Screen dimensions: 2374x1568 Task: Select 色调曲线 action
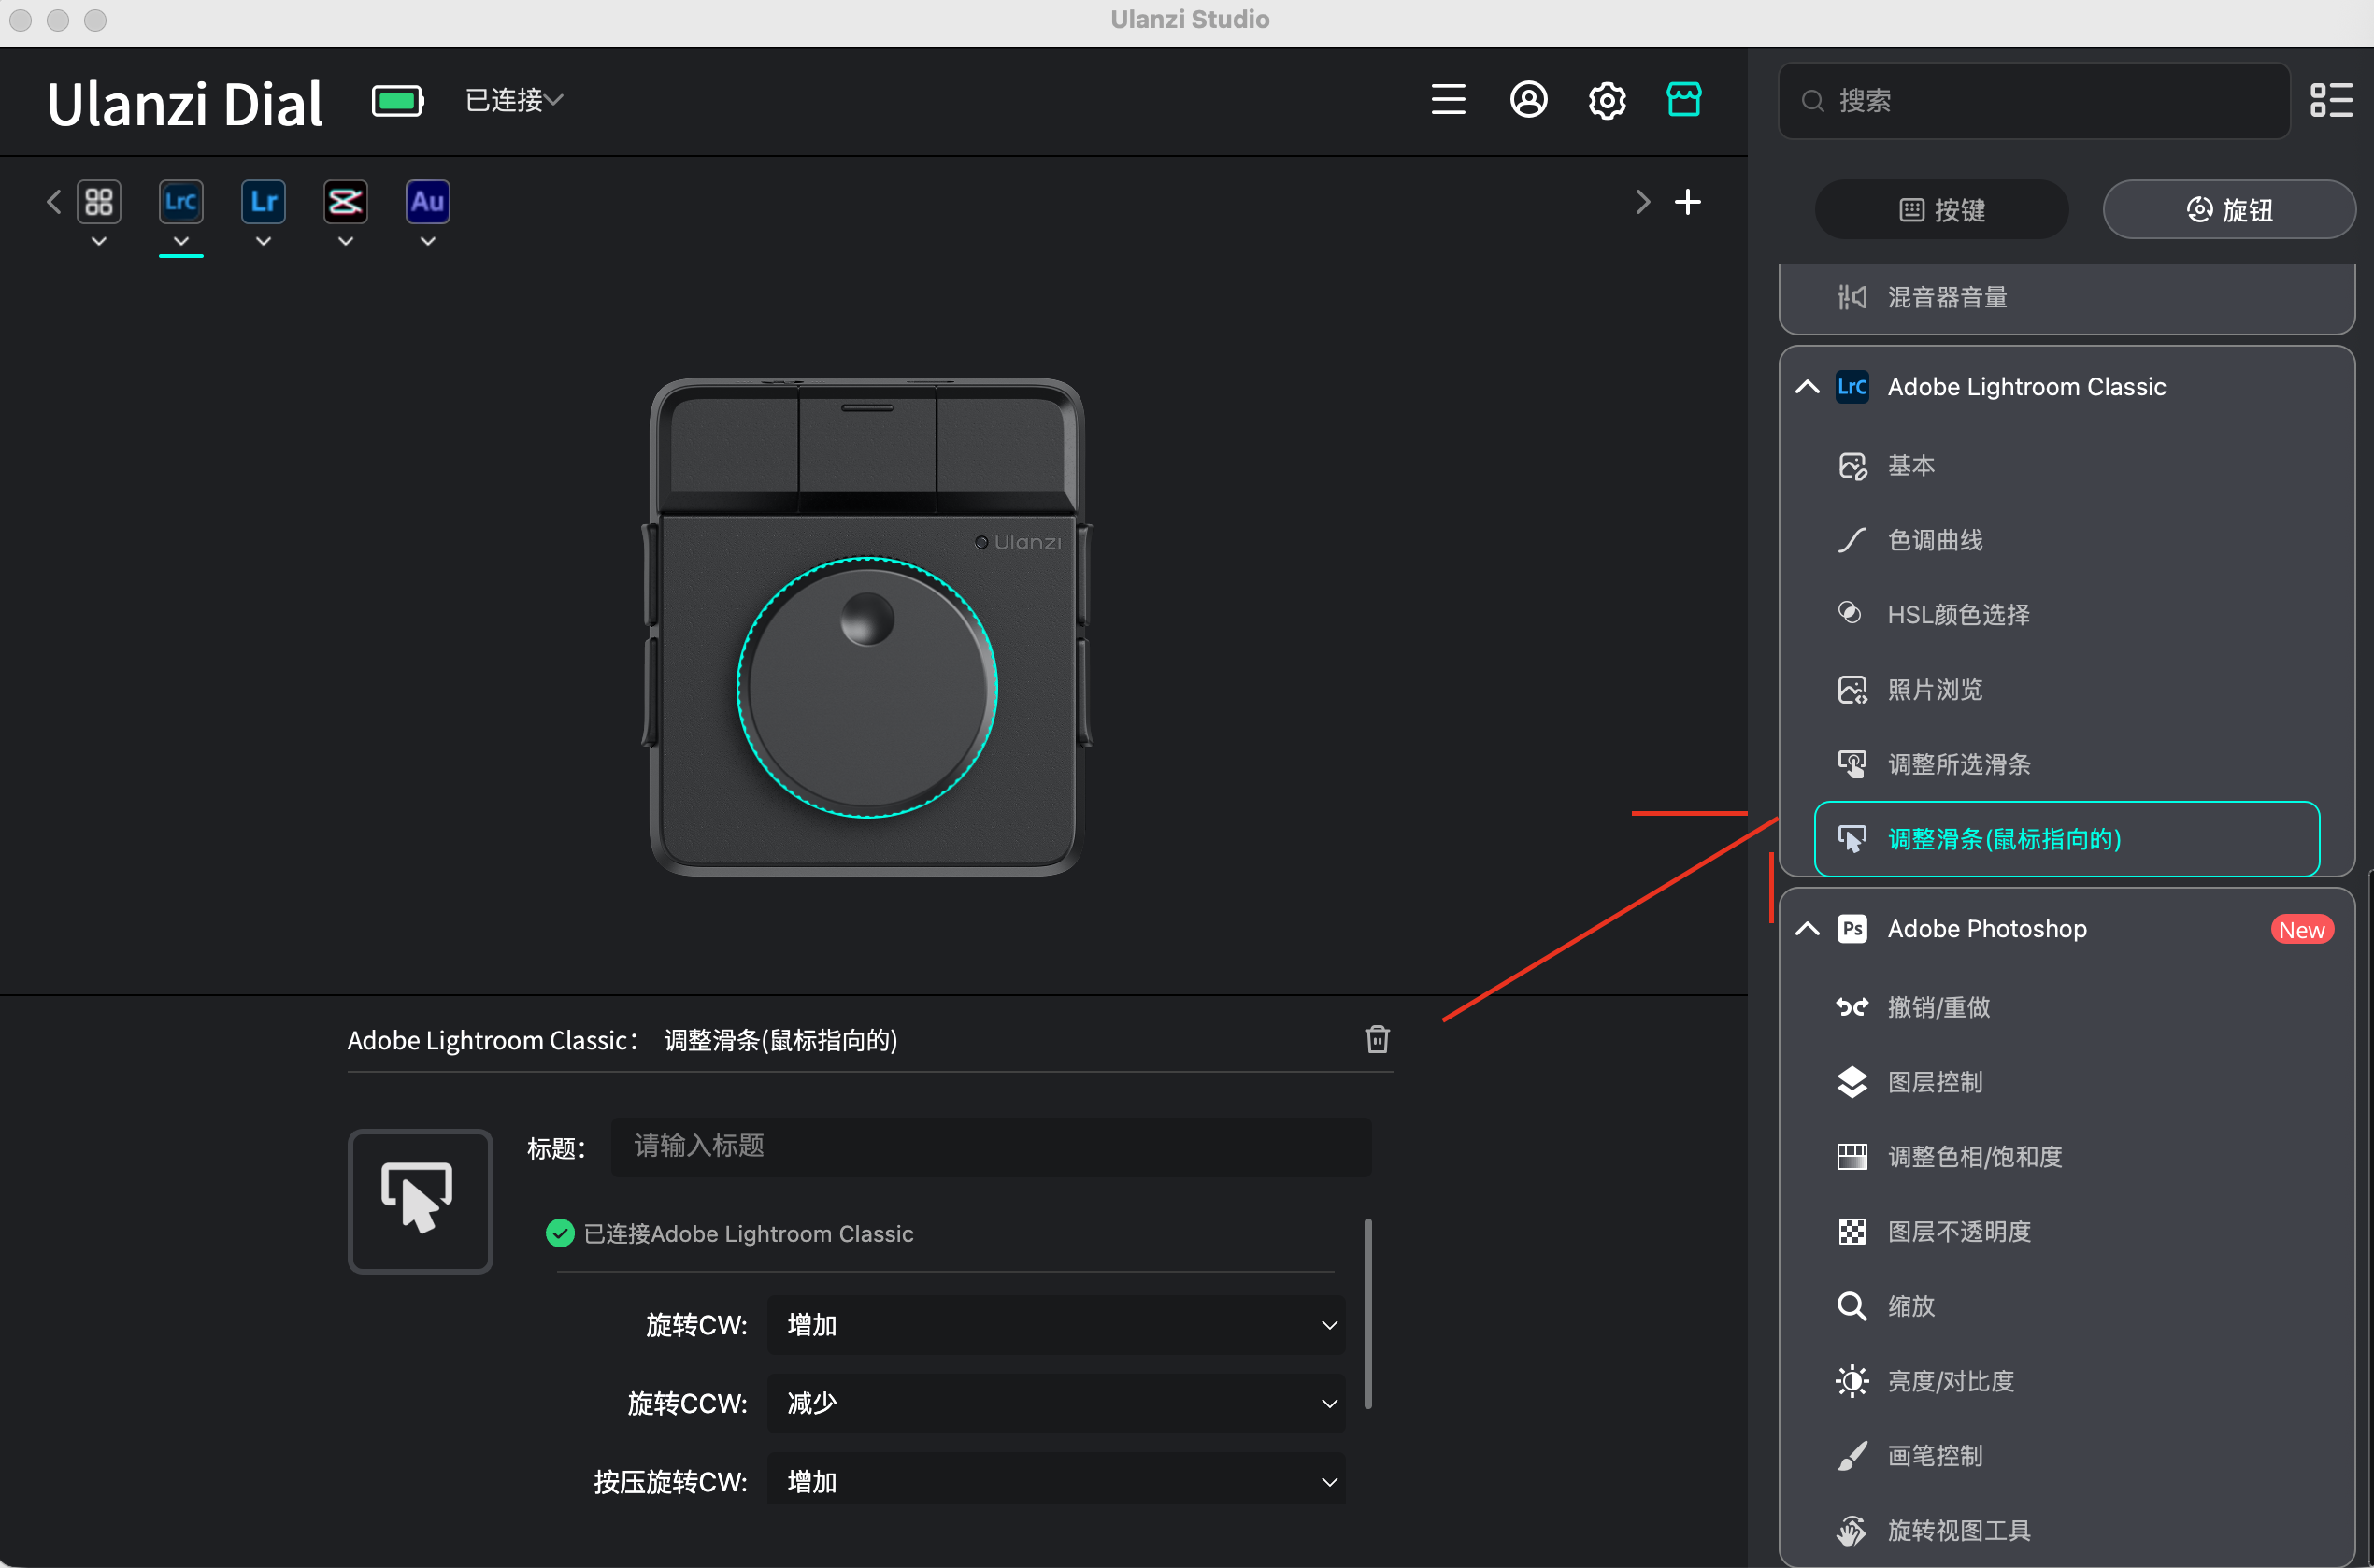pos(2067,540)
